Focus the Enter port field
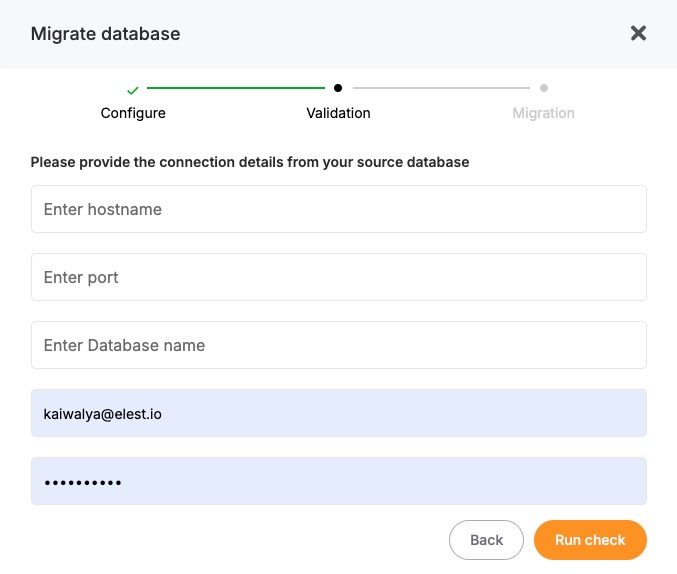 coord(338,277)
